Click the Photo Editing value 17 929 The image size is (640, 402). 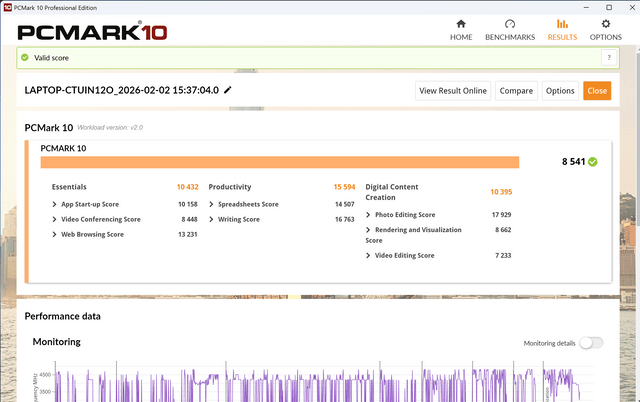click(x=501, y=215)
